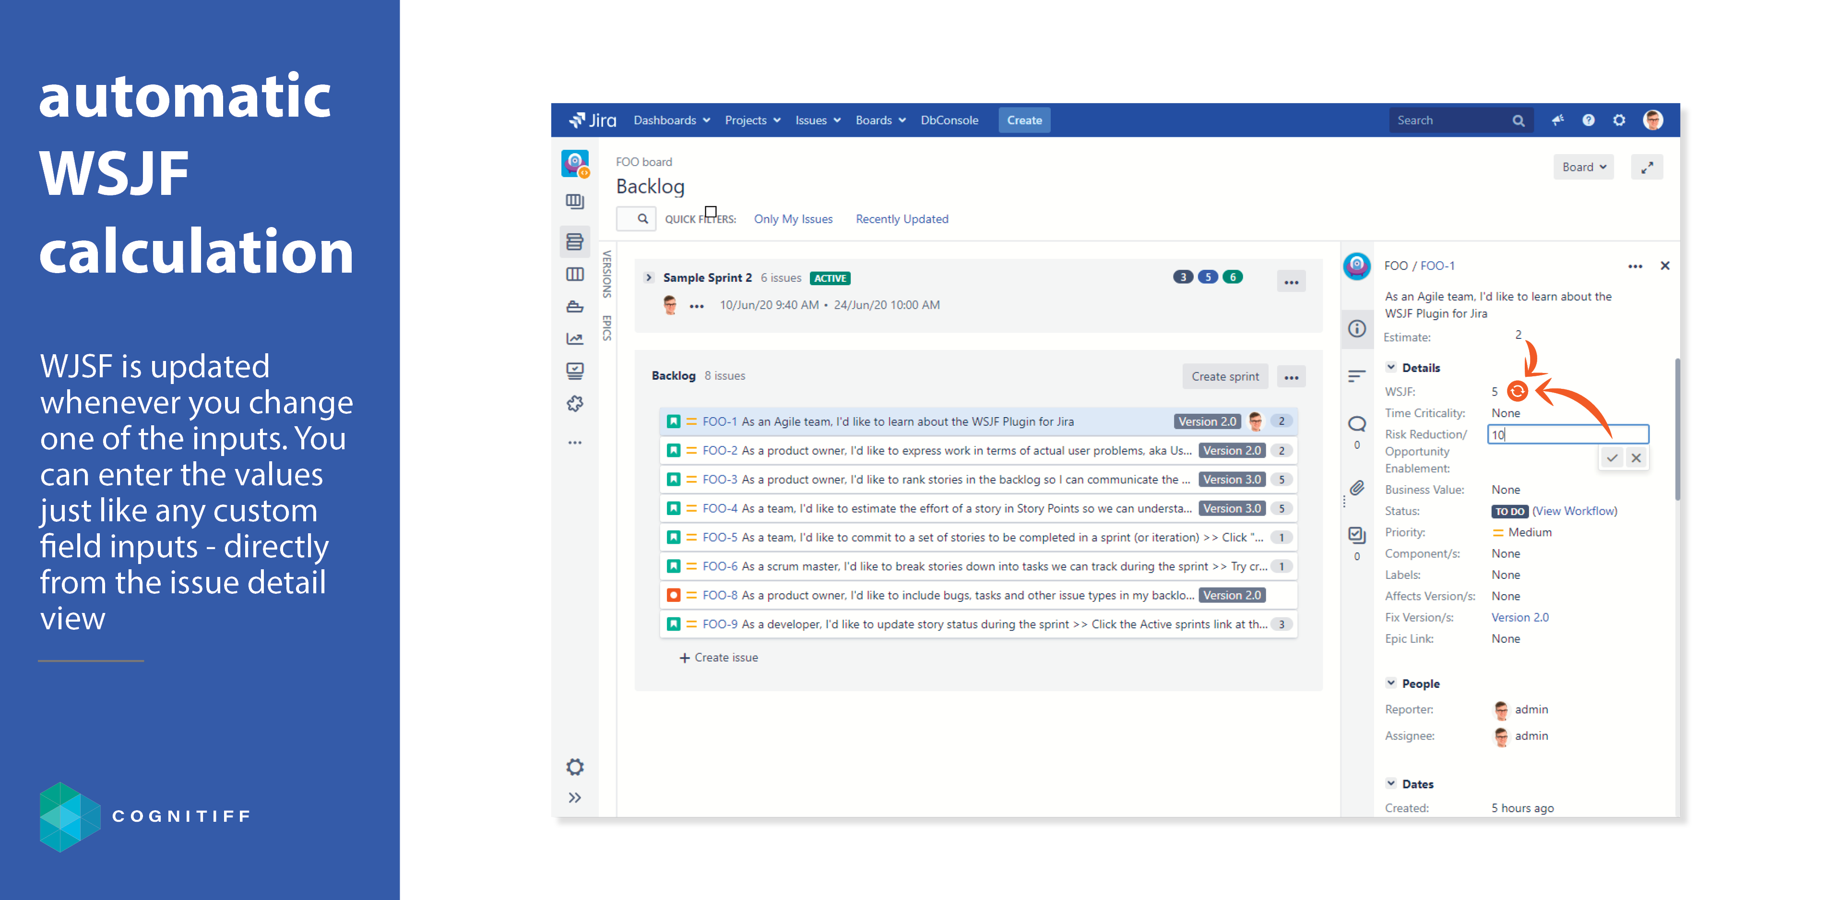Collapse the Dates section
The height and width of the screenshot is (900, 1839).
coord(1390,784)
